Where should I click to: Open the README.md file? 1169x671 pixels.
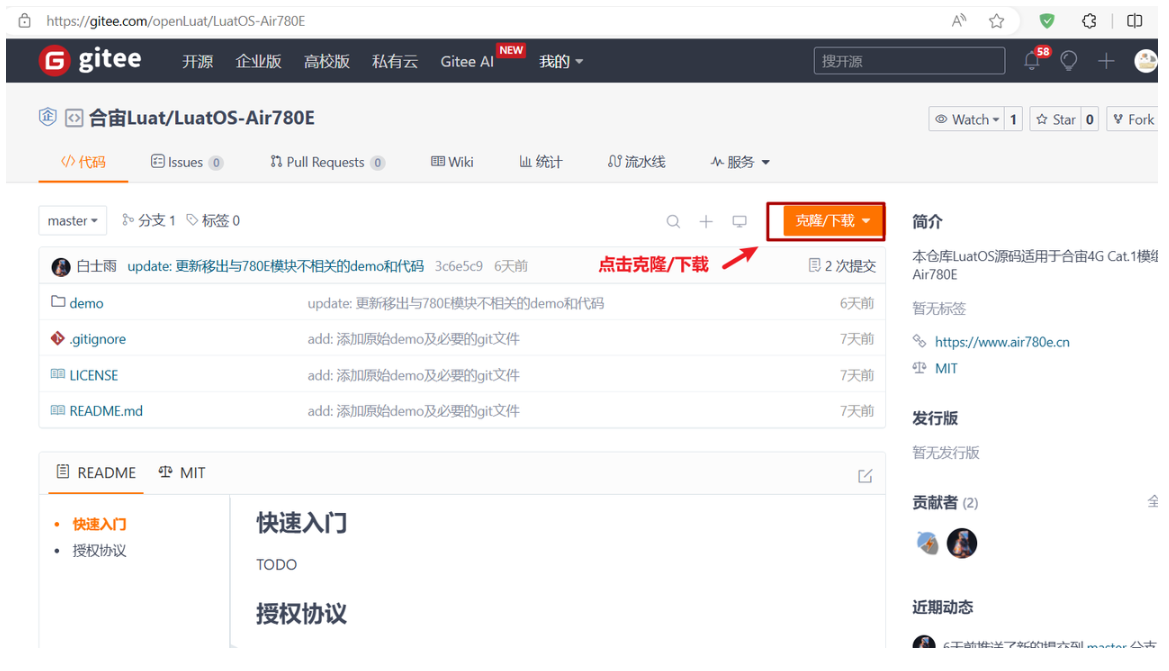coord(106,411)
